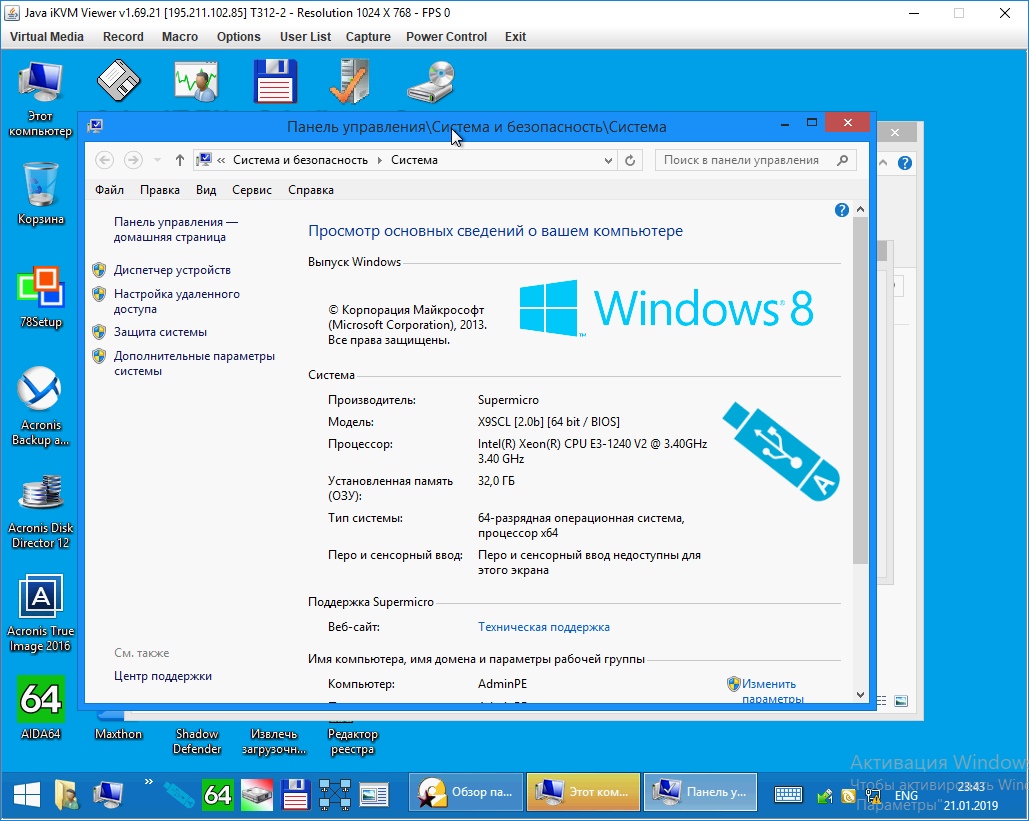1029x821 pixels.
Task: Open Защита системы link
Action: [160, 332]
